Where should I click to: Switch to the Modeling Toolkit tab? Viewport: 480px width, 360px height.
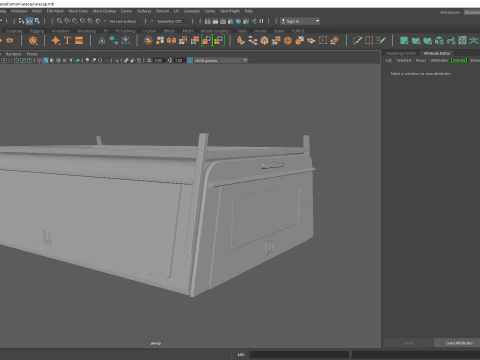click(x=401, y=53)
